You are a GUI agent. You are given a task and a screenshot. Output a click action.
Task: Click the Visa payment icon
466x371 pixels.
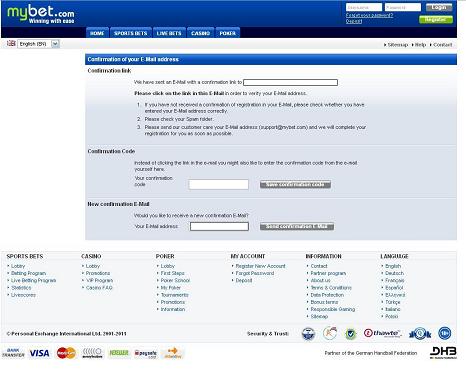pyautogui.click(x=39, y=353)
